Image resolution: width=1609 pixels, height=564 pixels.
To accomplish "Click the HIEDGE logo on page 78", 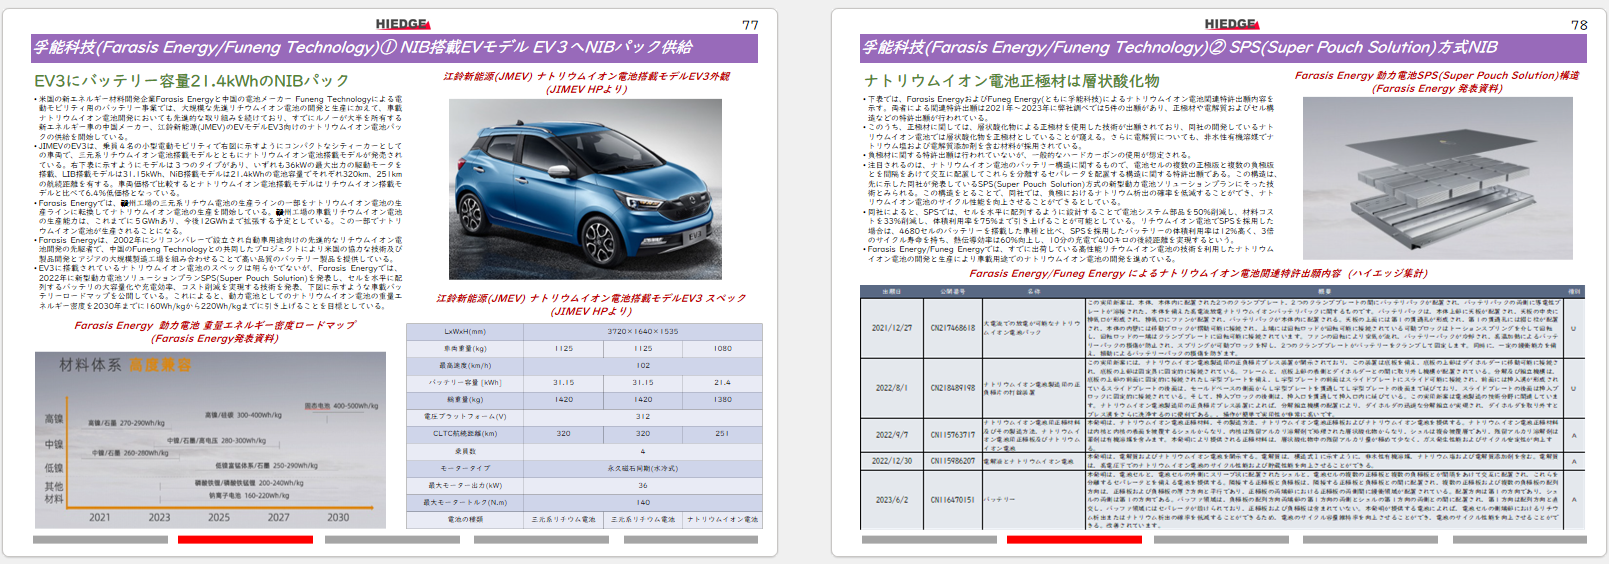I will pyautogui.click(x=1232, y=24).
